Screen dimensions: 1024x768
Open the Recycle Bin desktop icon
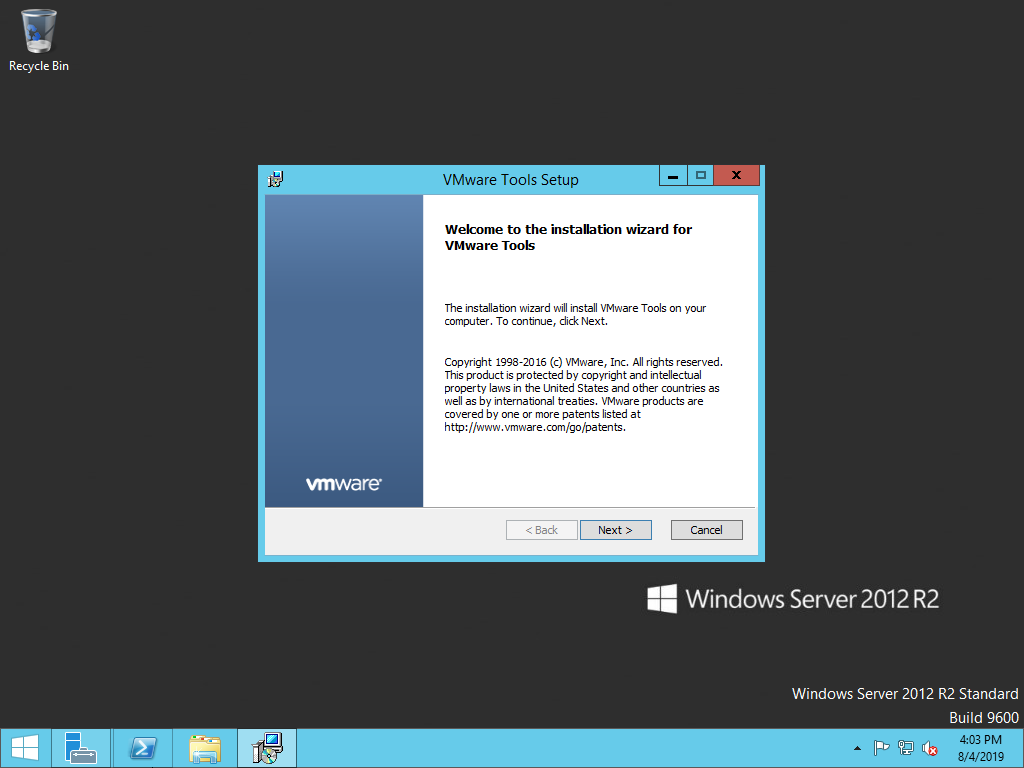point(39,40)
